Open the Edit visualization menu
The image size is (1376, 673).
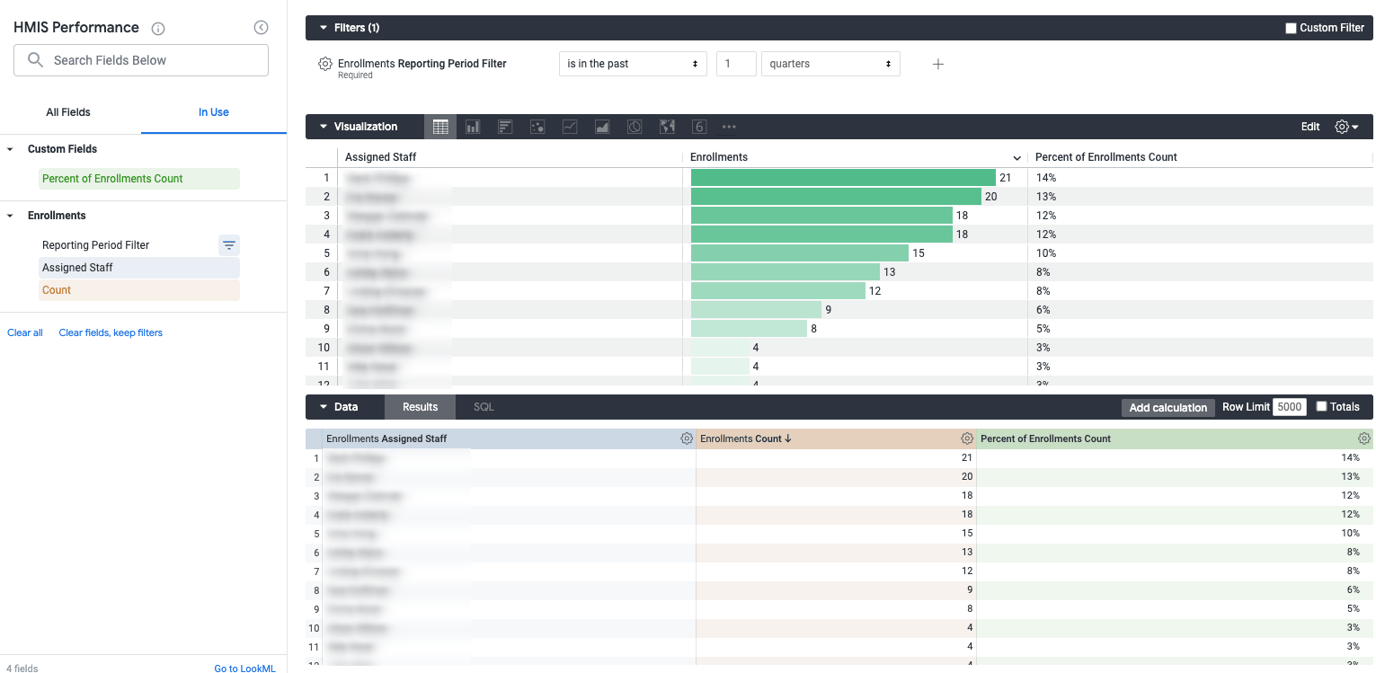point(1310,127)
